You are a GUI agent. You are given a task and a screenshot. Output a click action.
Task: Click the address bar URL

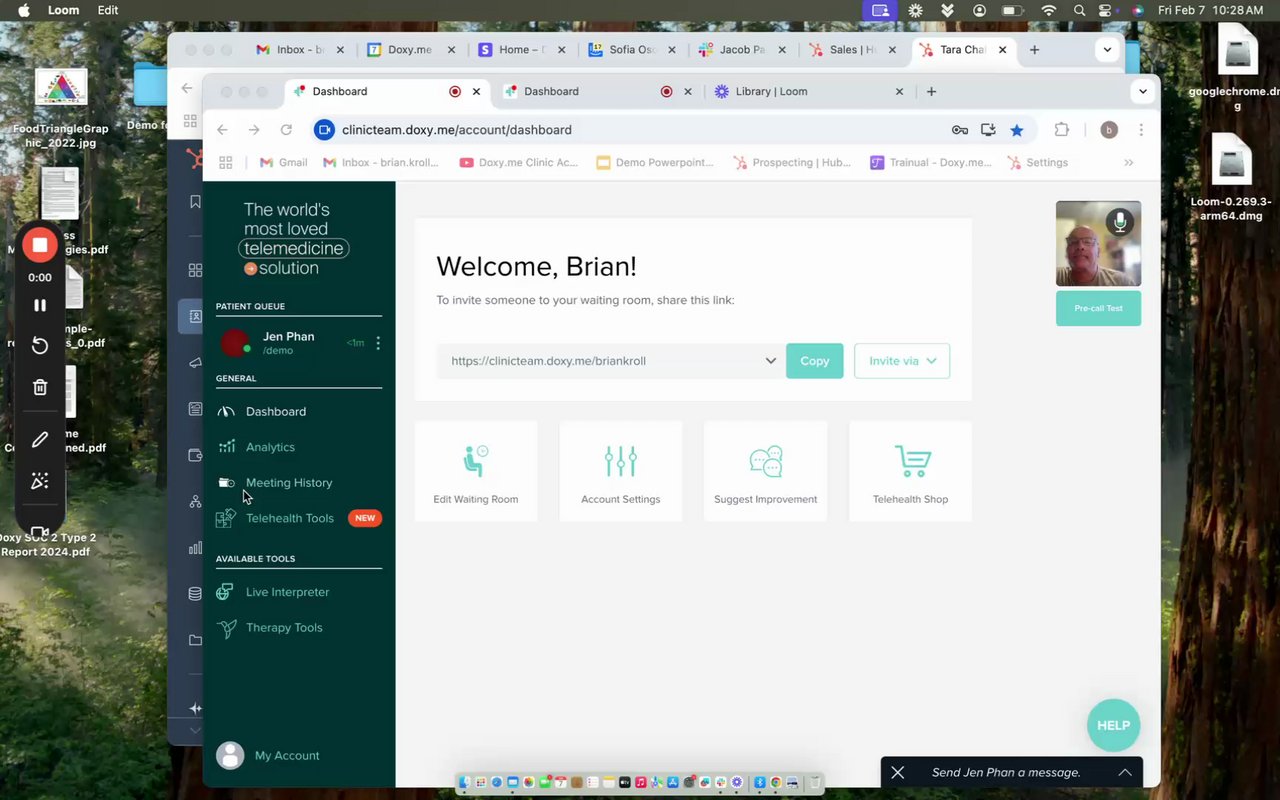click(x=457, y=130)
